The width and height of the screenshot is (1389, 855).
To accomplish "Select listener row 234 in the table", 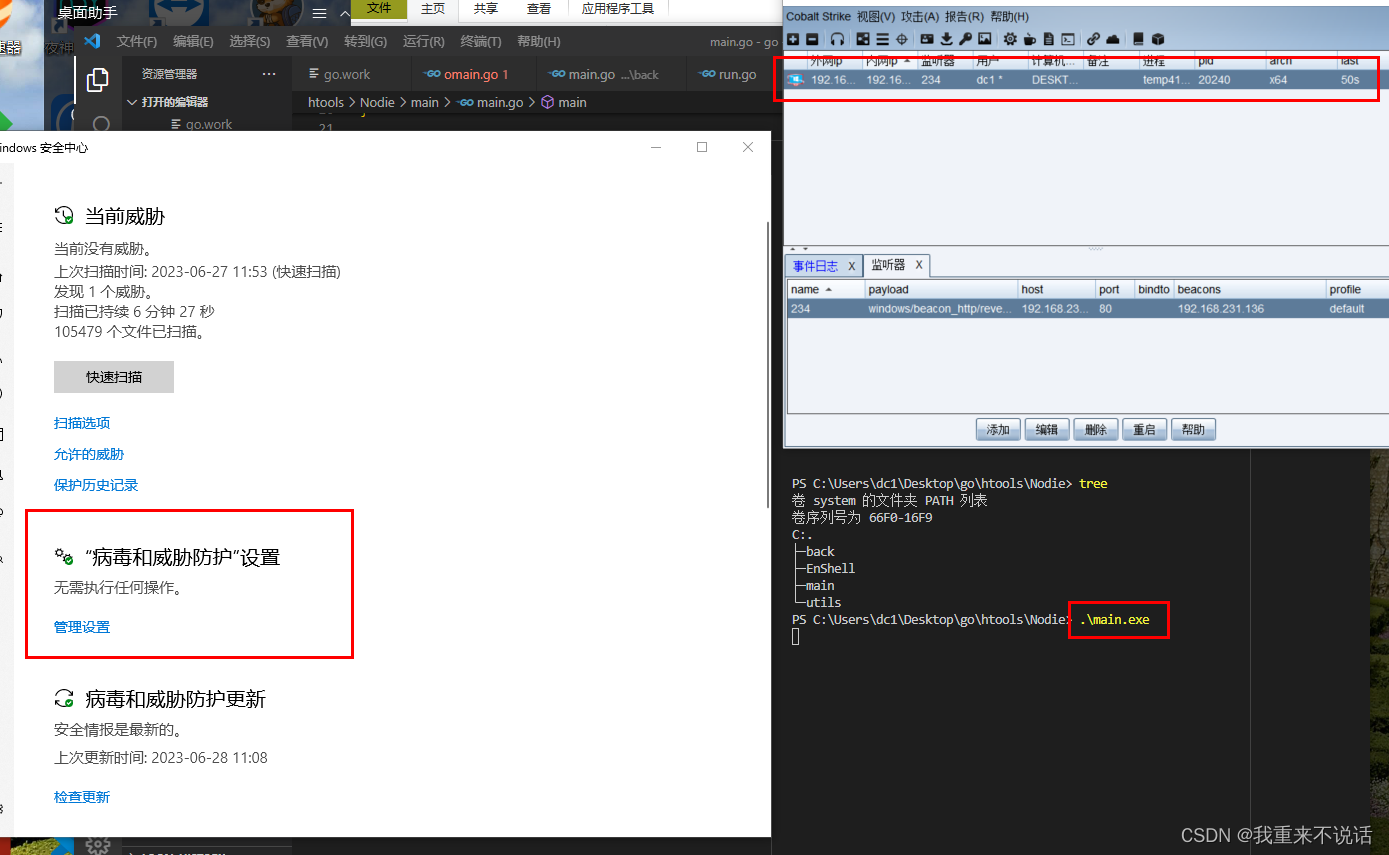I will pos(1088,309).
